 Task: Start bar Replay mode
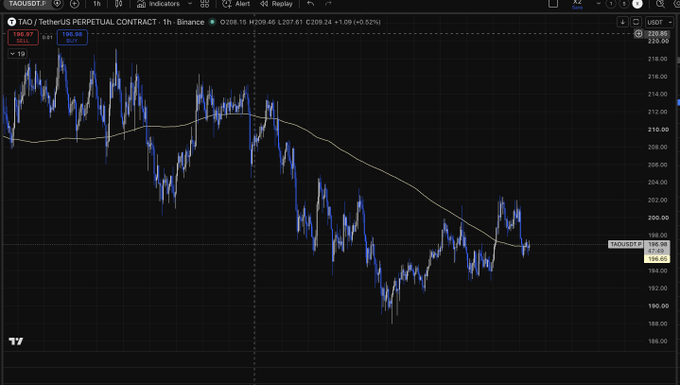(276, 4)
